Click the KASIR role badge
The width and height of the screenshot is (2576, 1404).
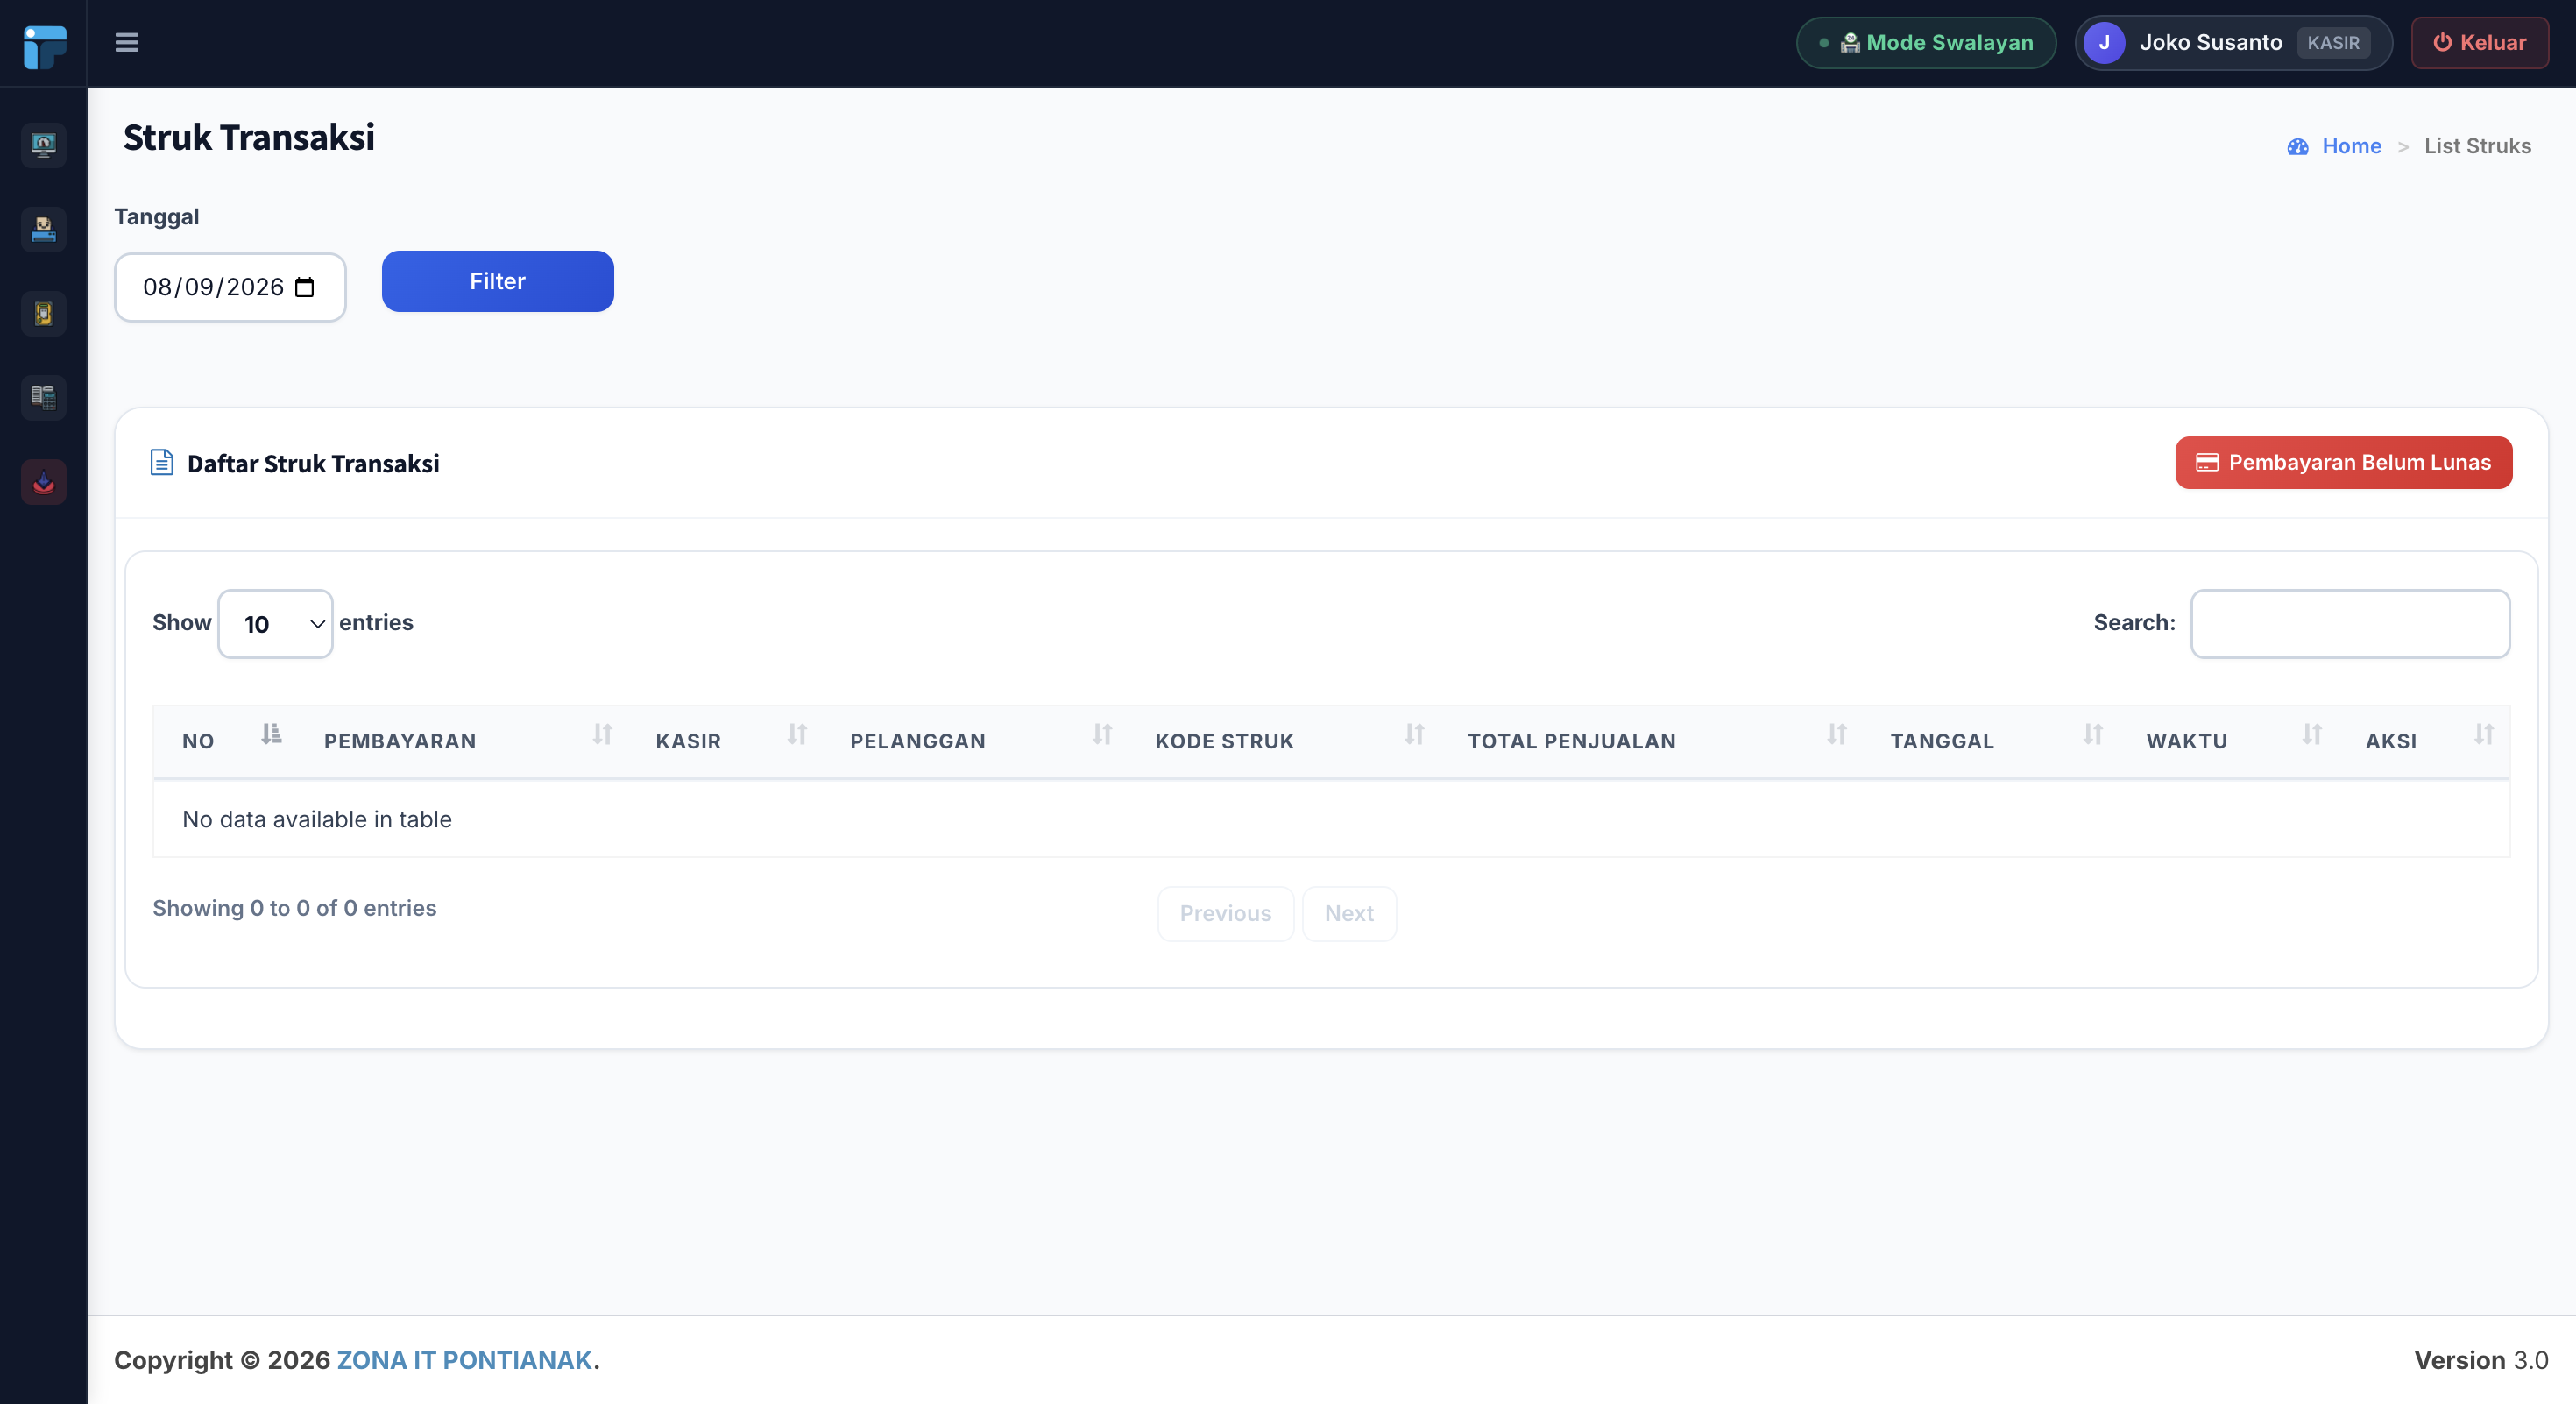[2333, 42]
